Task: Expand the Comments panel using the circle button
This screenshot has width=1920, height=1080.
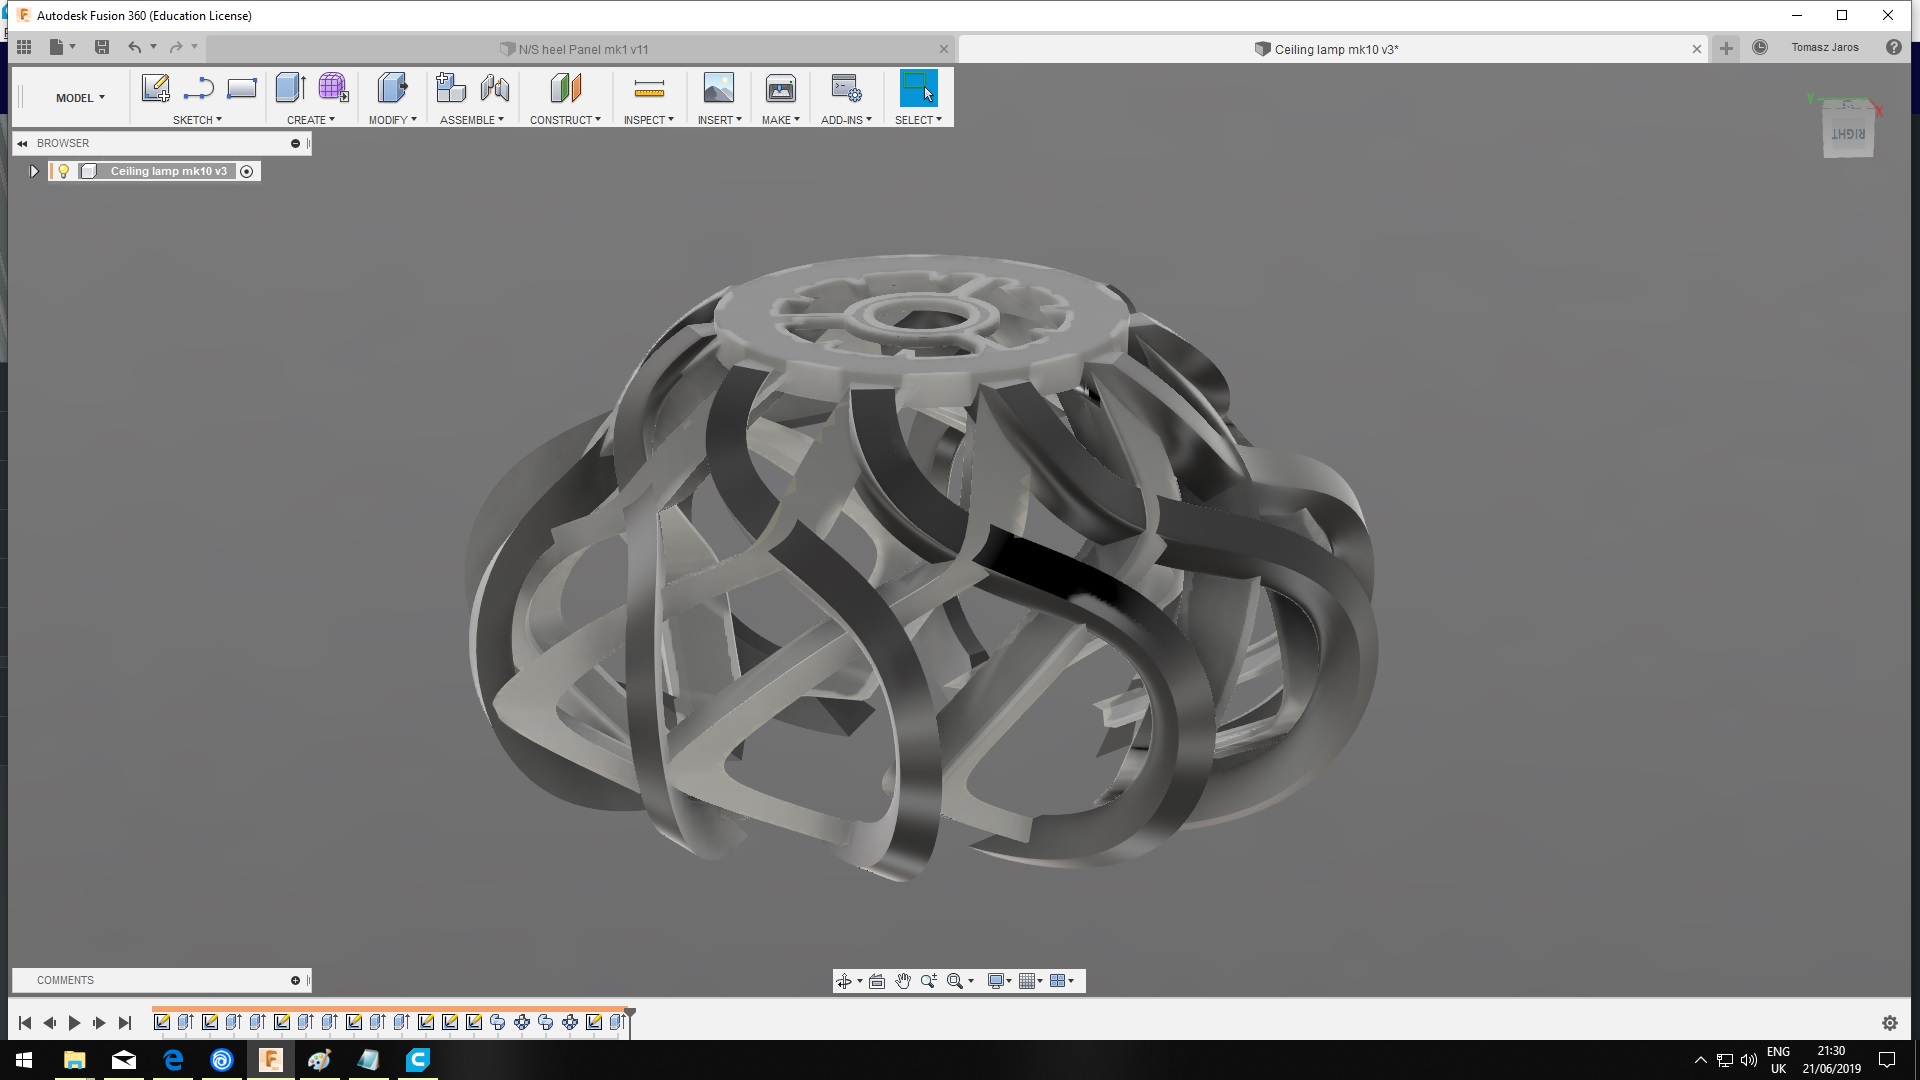Action: tap(295, 980)
